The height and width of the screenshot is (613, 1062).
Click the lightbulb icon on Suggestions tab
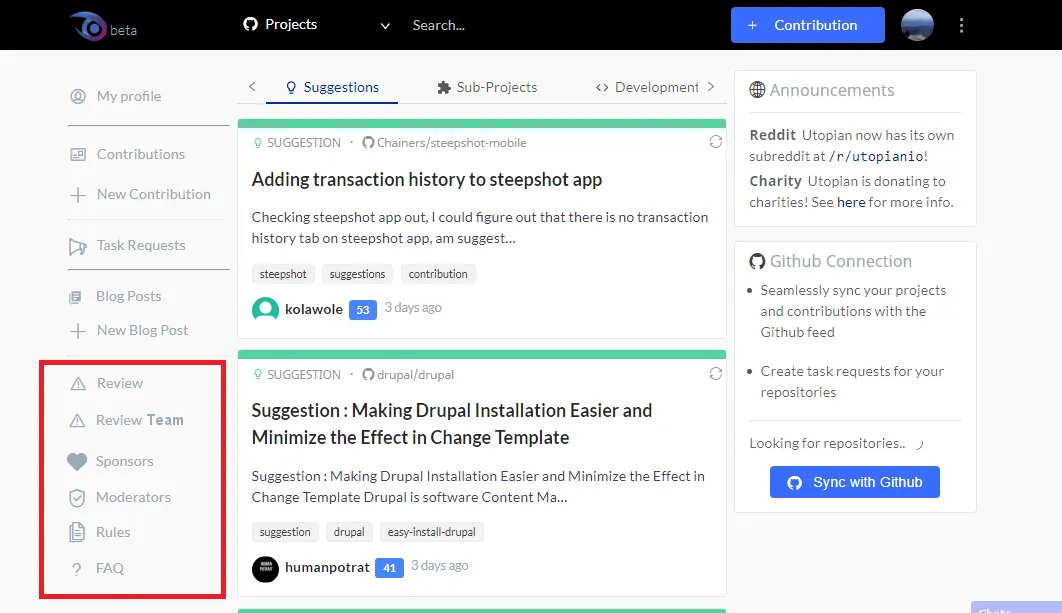coord(291,87)
